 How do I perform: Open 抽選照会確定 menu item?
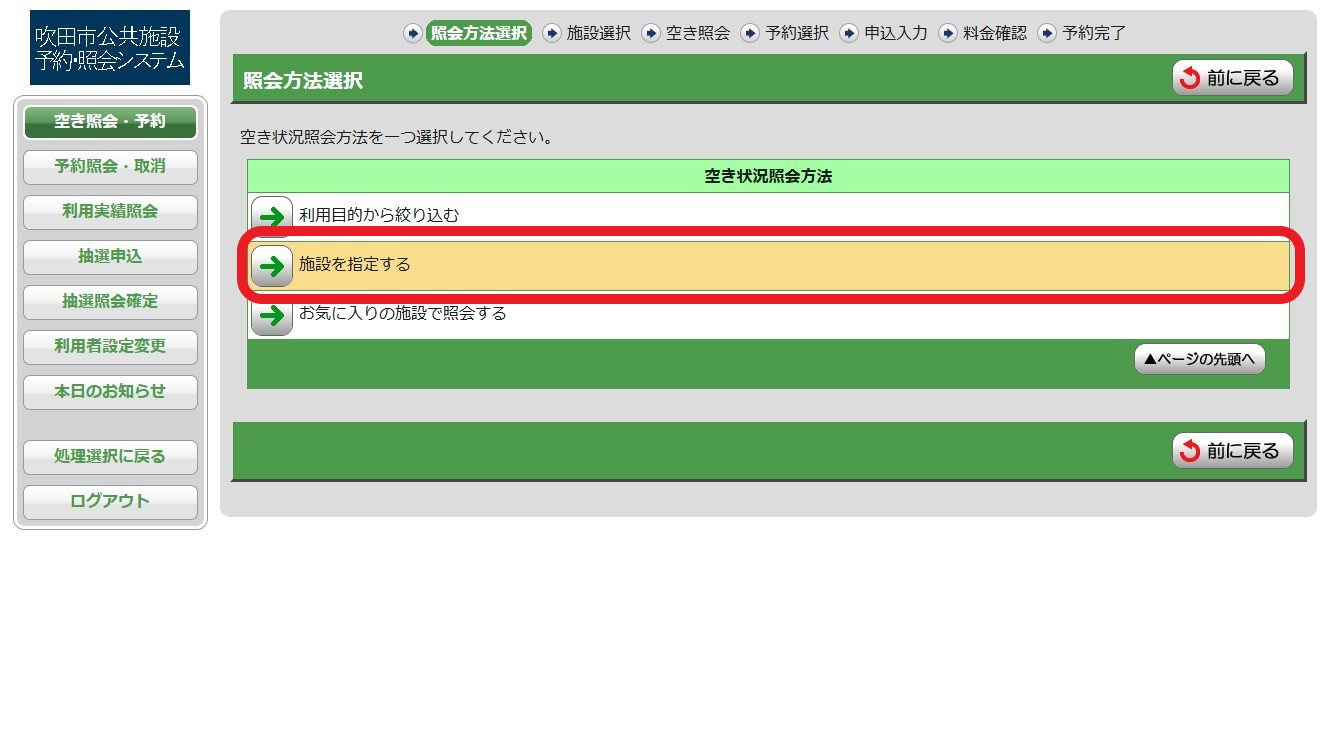[110, 302]
